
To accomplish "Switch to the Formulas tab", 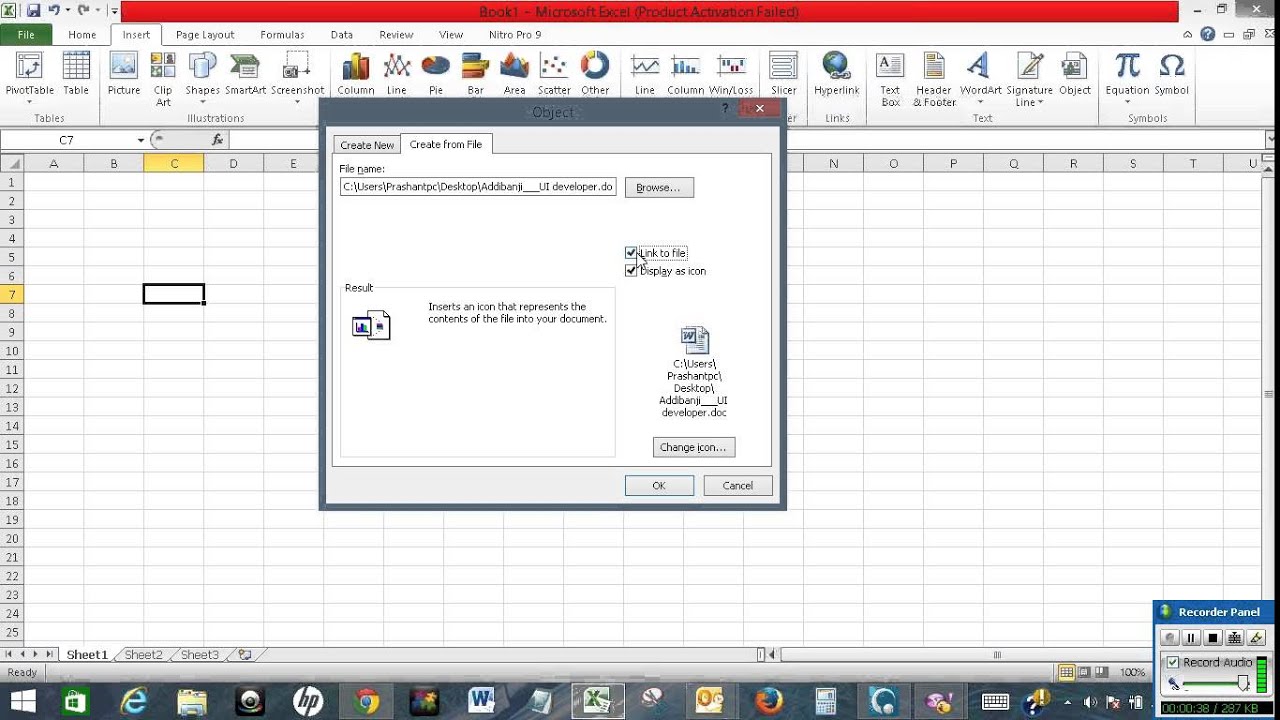I will tap(282, 34).
